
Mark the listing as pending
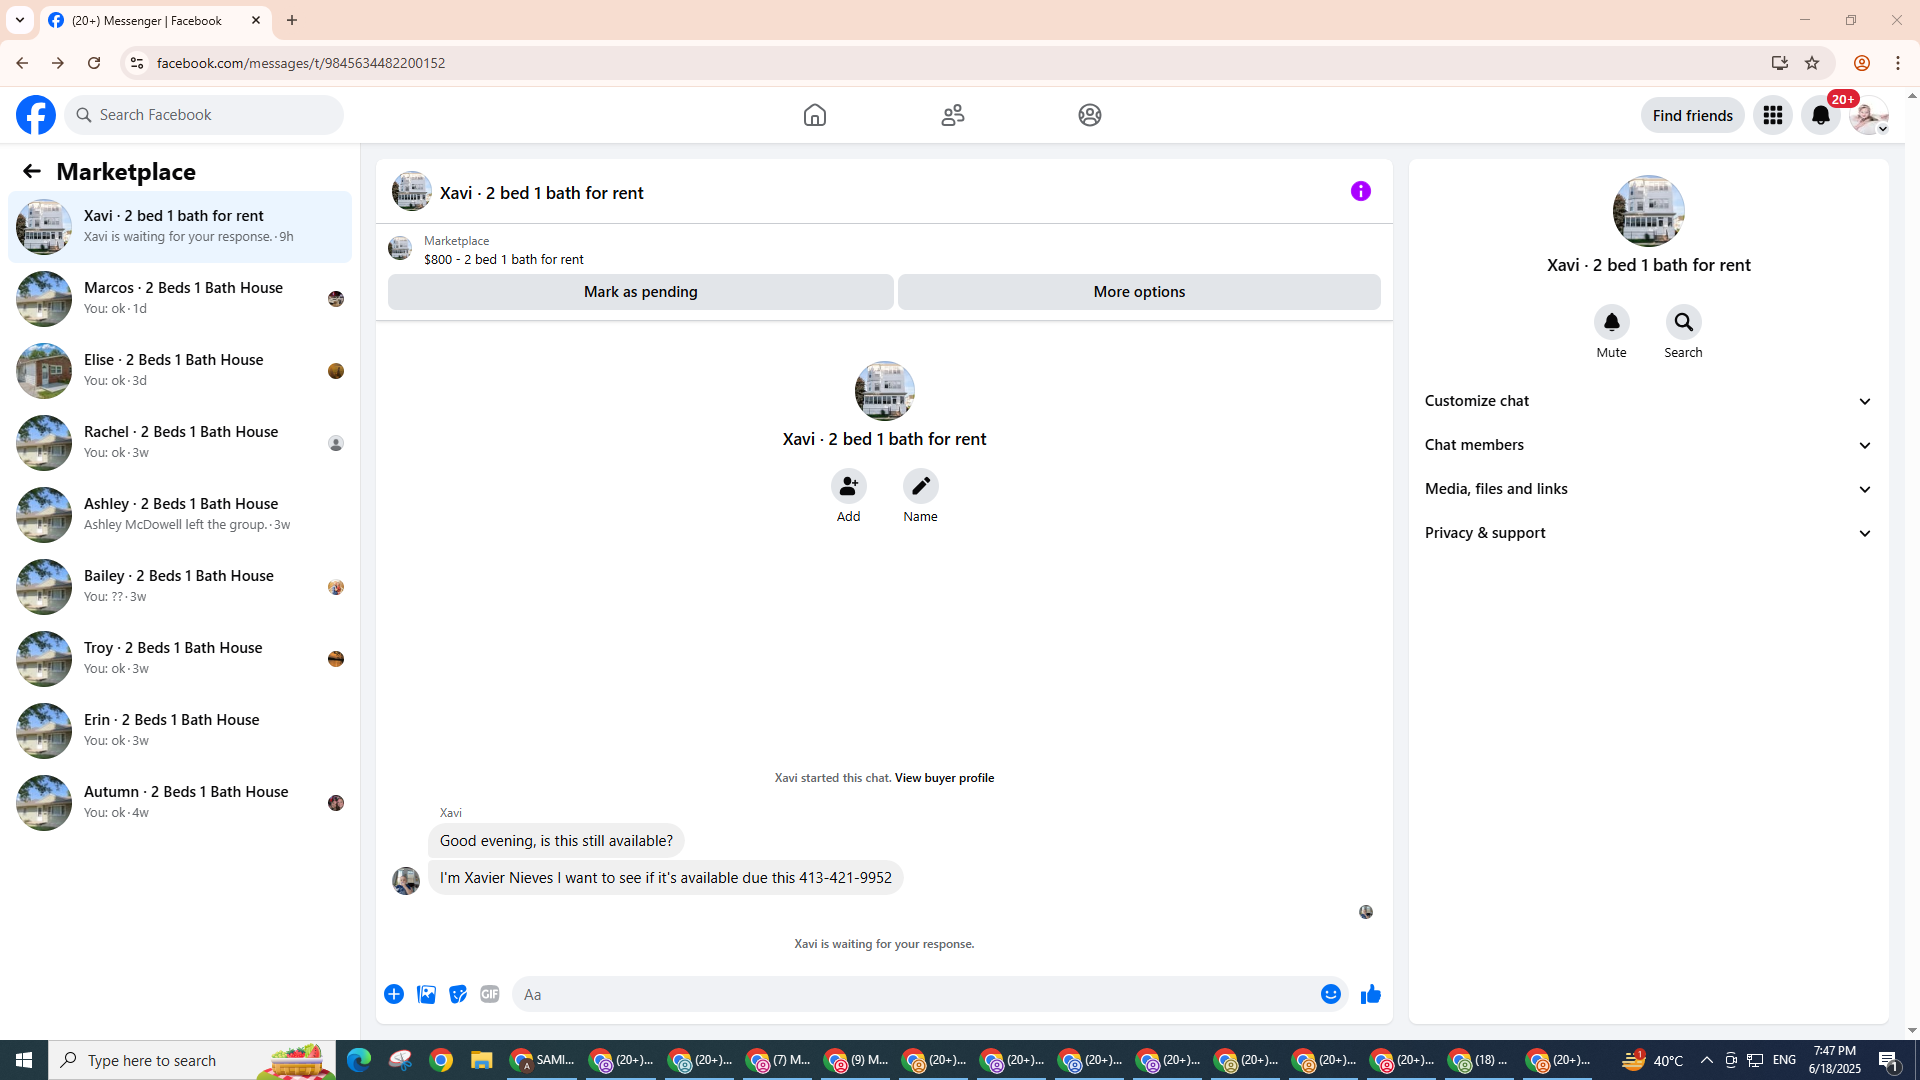(x=641, y=292)
